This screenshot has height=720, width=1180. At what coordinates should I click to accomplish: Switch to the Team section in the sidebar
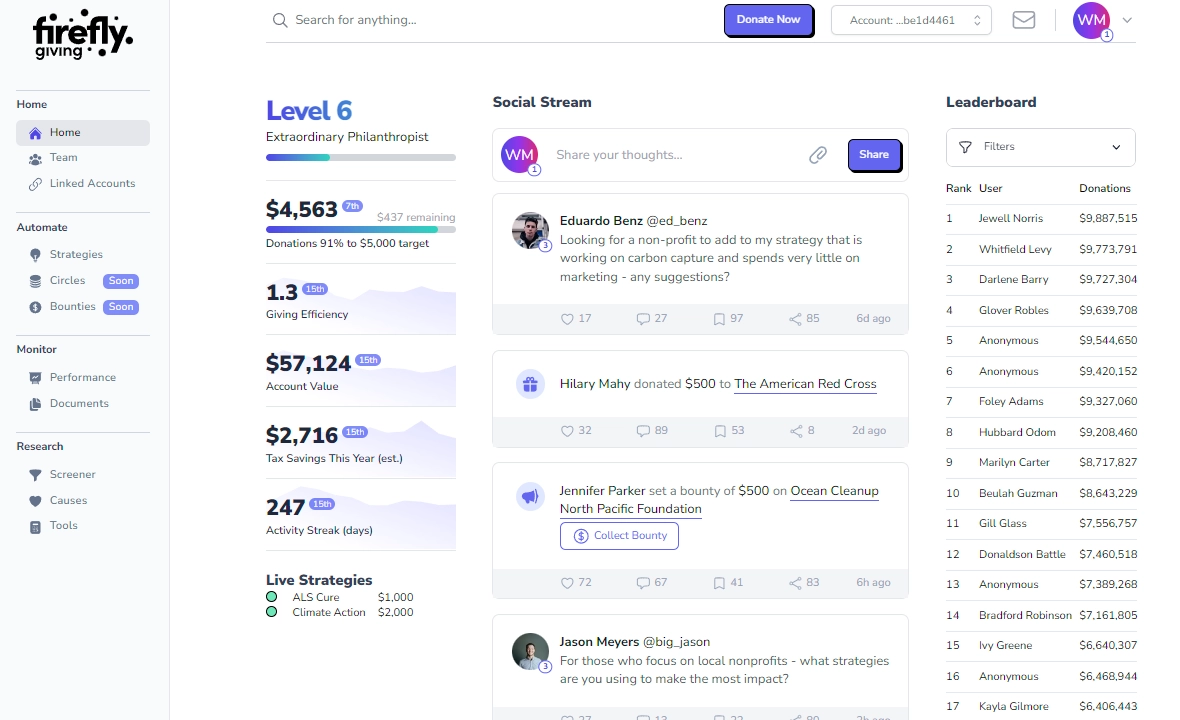pos(64,157)
